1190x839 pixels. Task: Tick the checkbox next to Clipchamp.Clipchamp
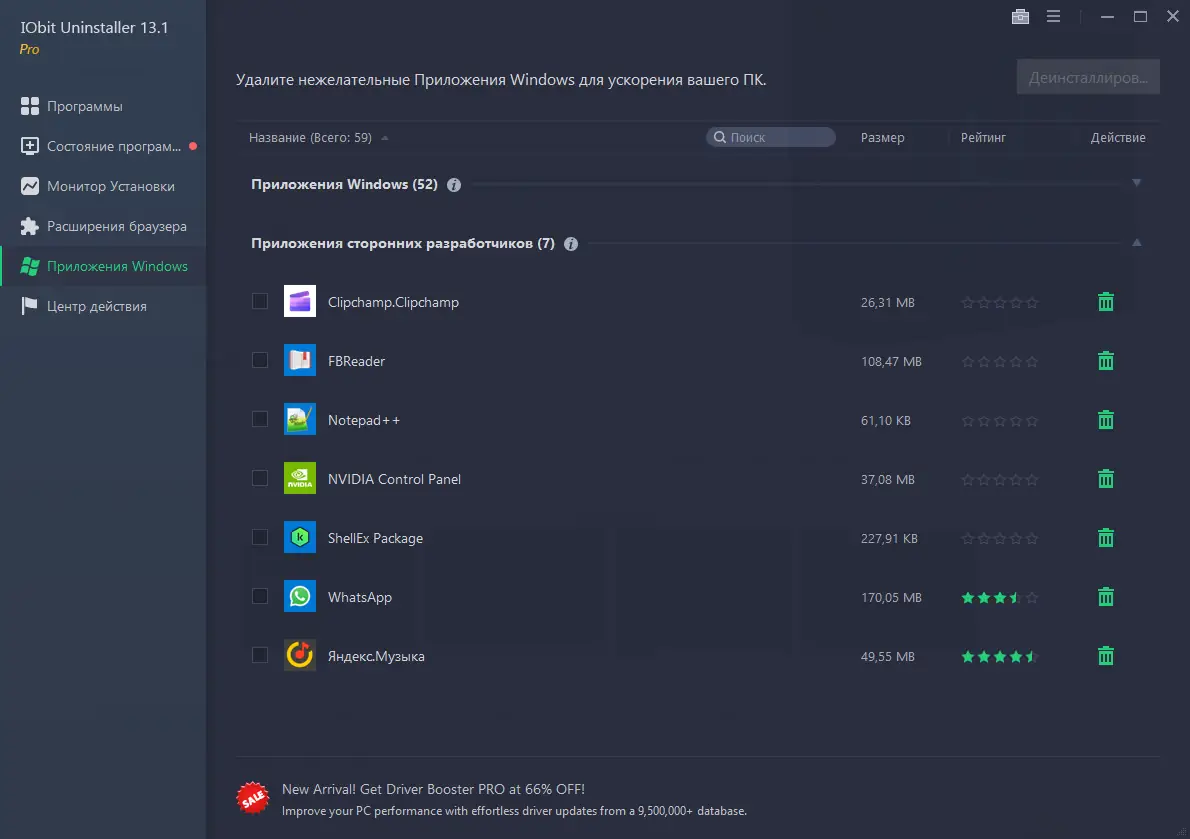coord(260,301)
